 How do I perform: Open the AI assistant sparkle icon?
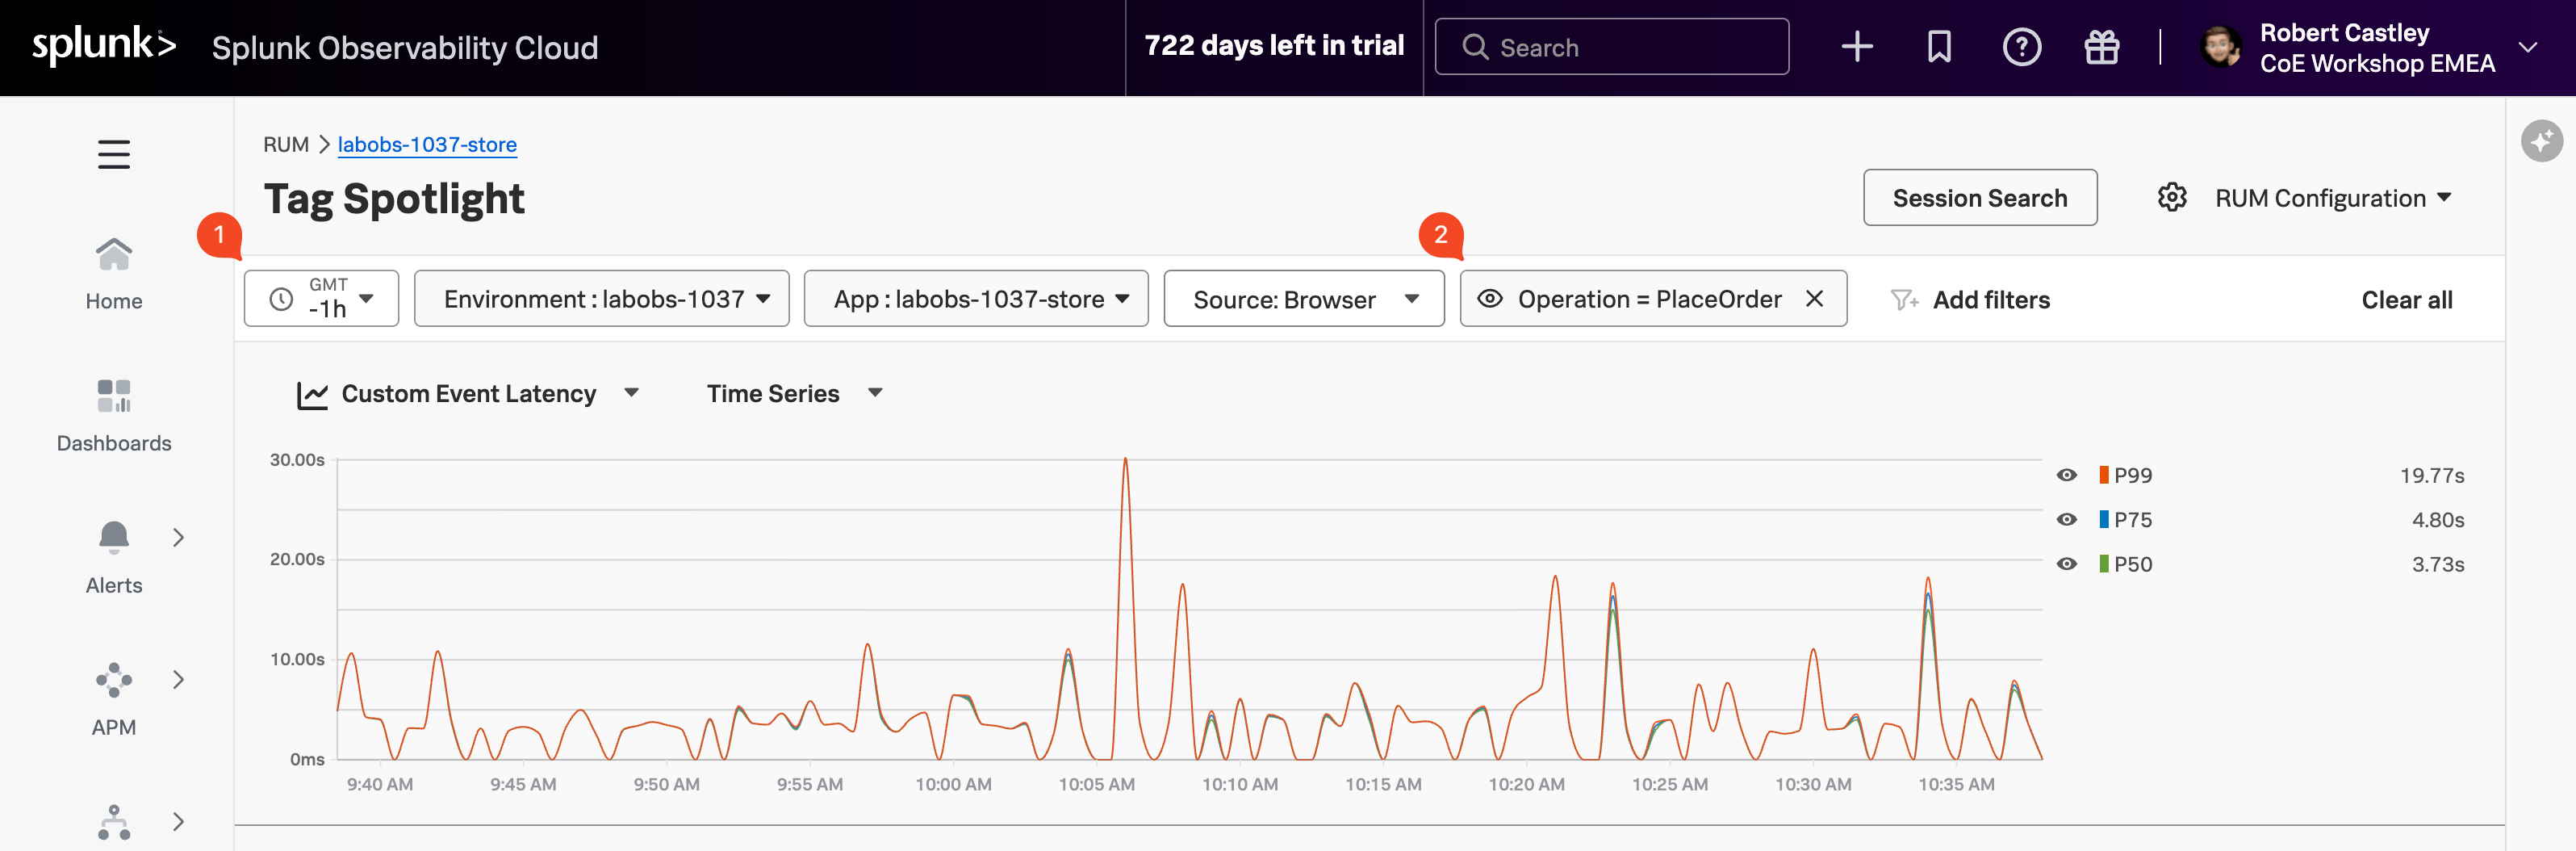(x=2541, y=141)
